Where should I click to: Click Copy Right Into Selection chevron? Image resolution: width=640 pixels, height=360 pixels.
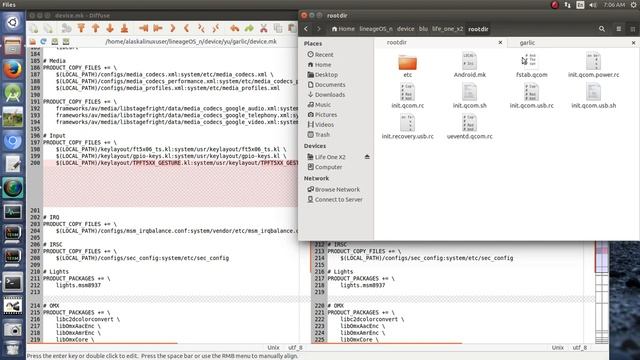click(x=187, y=28)
